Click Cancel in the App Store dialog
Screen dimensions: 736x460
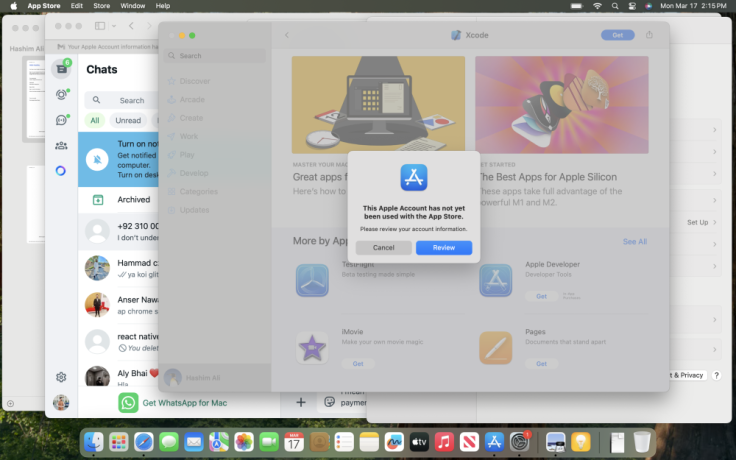[x=383, y=247]
